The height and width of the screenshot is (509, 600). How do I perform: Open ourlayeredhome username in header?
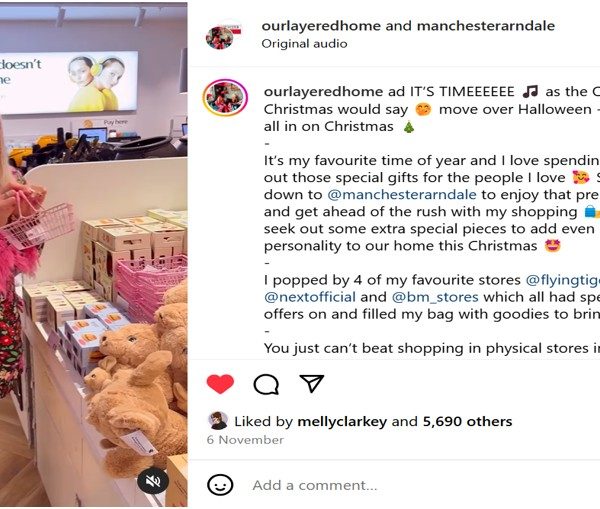point(321,26)
